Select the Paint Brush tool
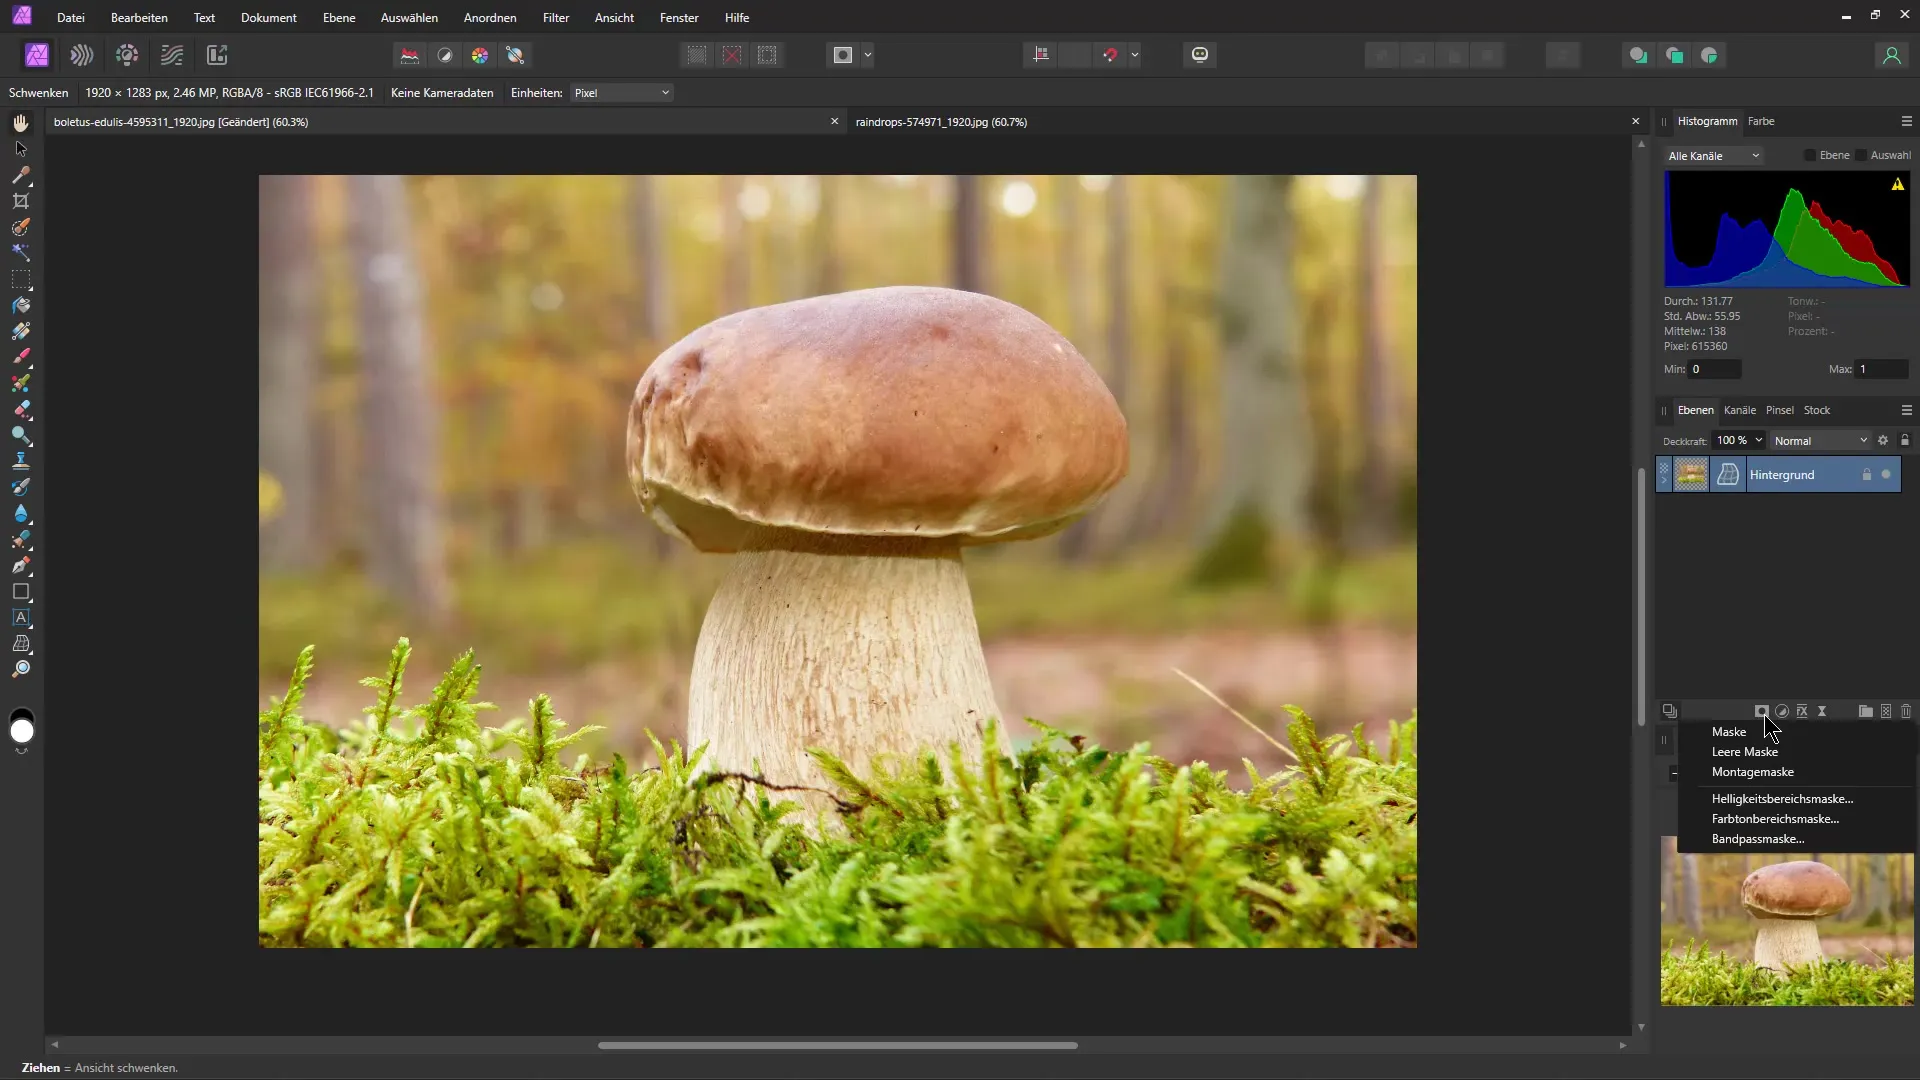 [x=21, y=357]
